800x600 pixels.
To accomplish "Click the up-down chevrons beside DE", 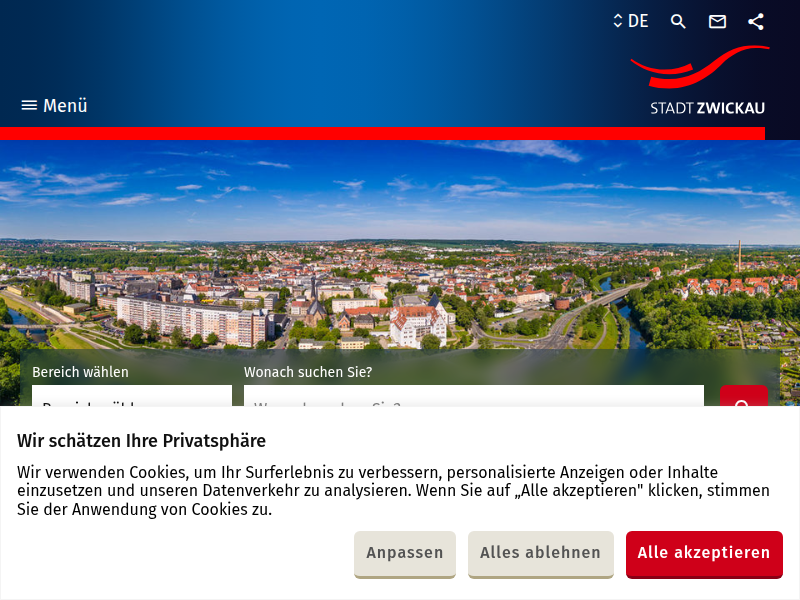I will pyautogui.click(x=616, y=21).
